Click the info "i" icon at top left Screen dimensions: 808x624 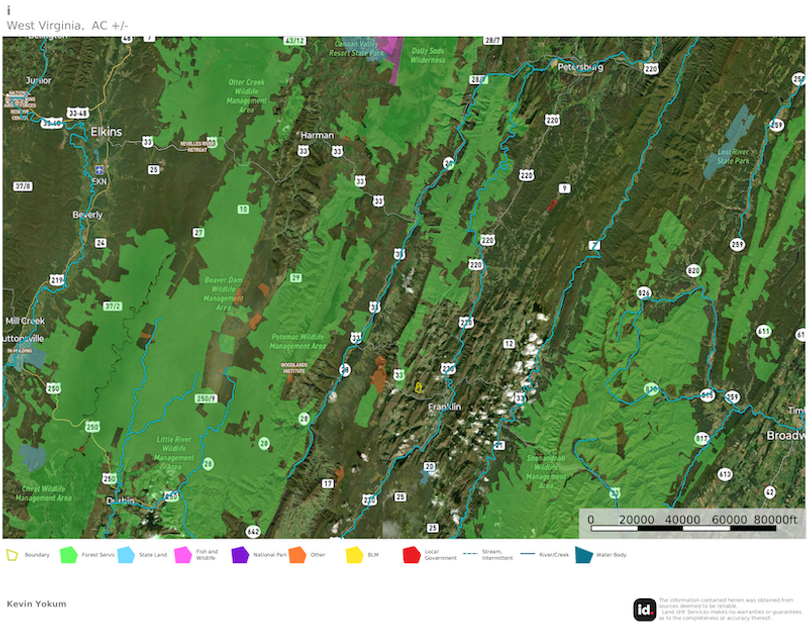[x=11, y=9]
